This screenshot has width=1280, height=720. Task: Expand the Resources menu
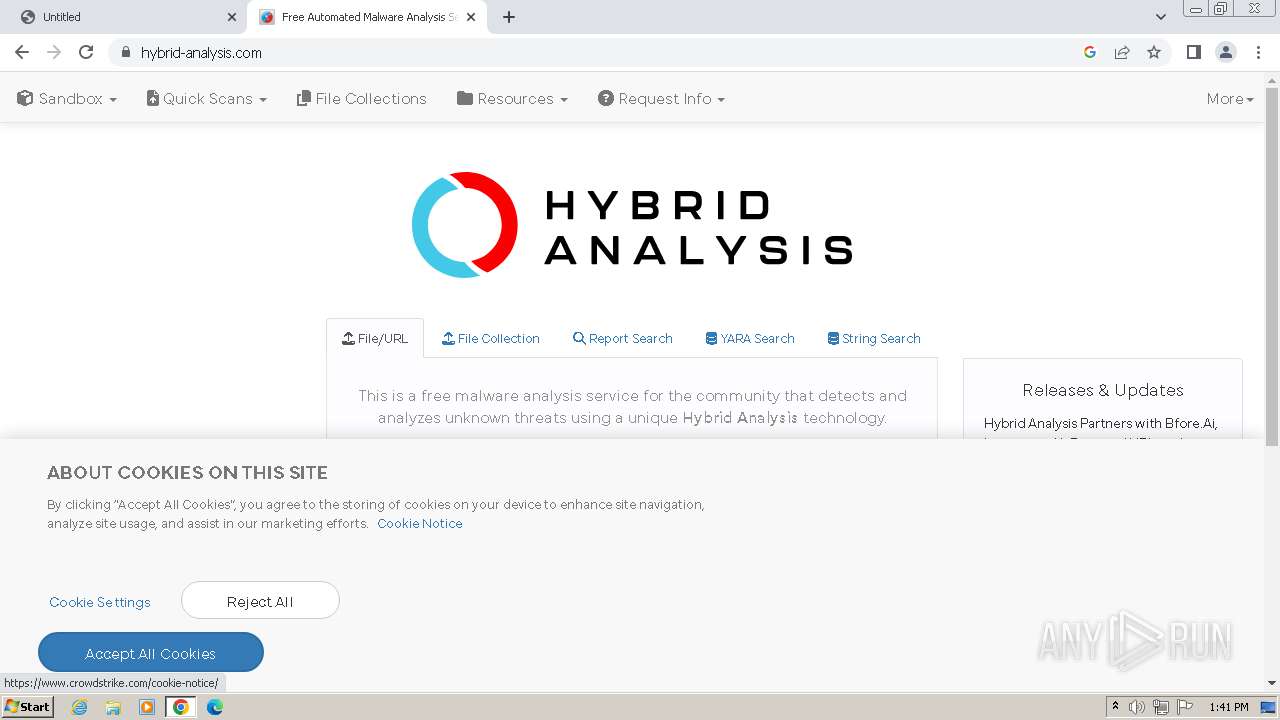click(513, 99)
